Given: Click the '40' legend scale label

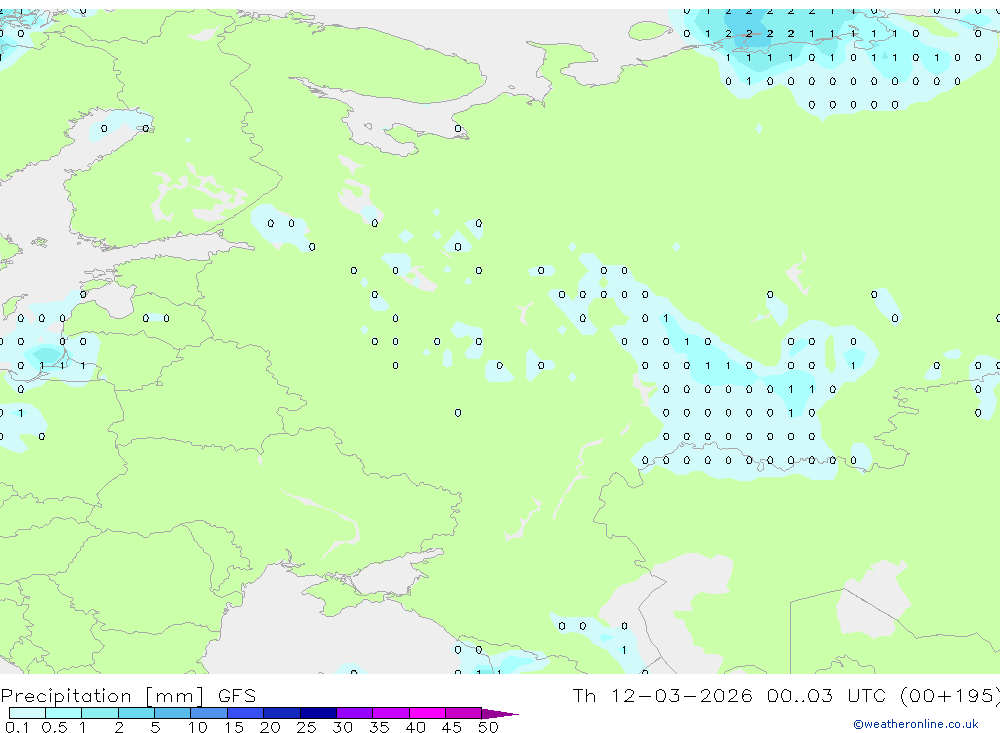Looking at the screenshot, I should 415,727.
